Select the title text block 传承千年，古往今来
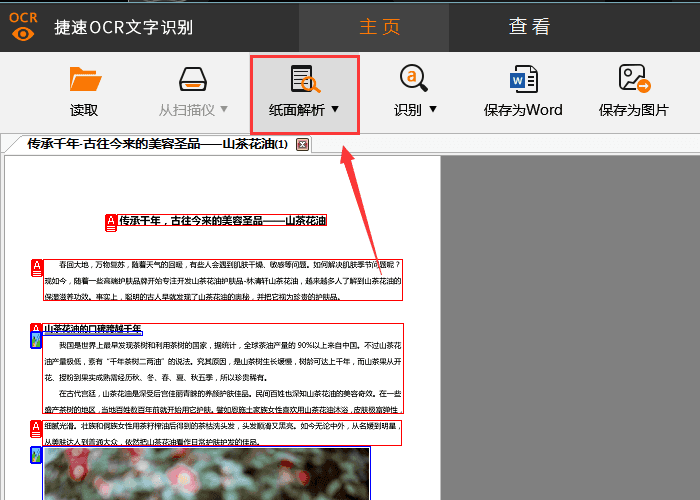Viewport: 700px width, 500px height. pyautogui.click(x=222, y=220)
